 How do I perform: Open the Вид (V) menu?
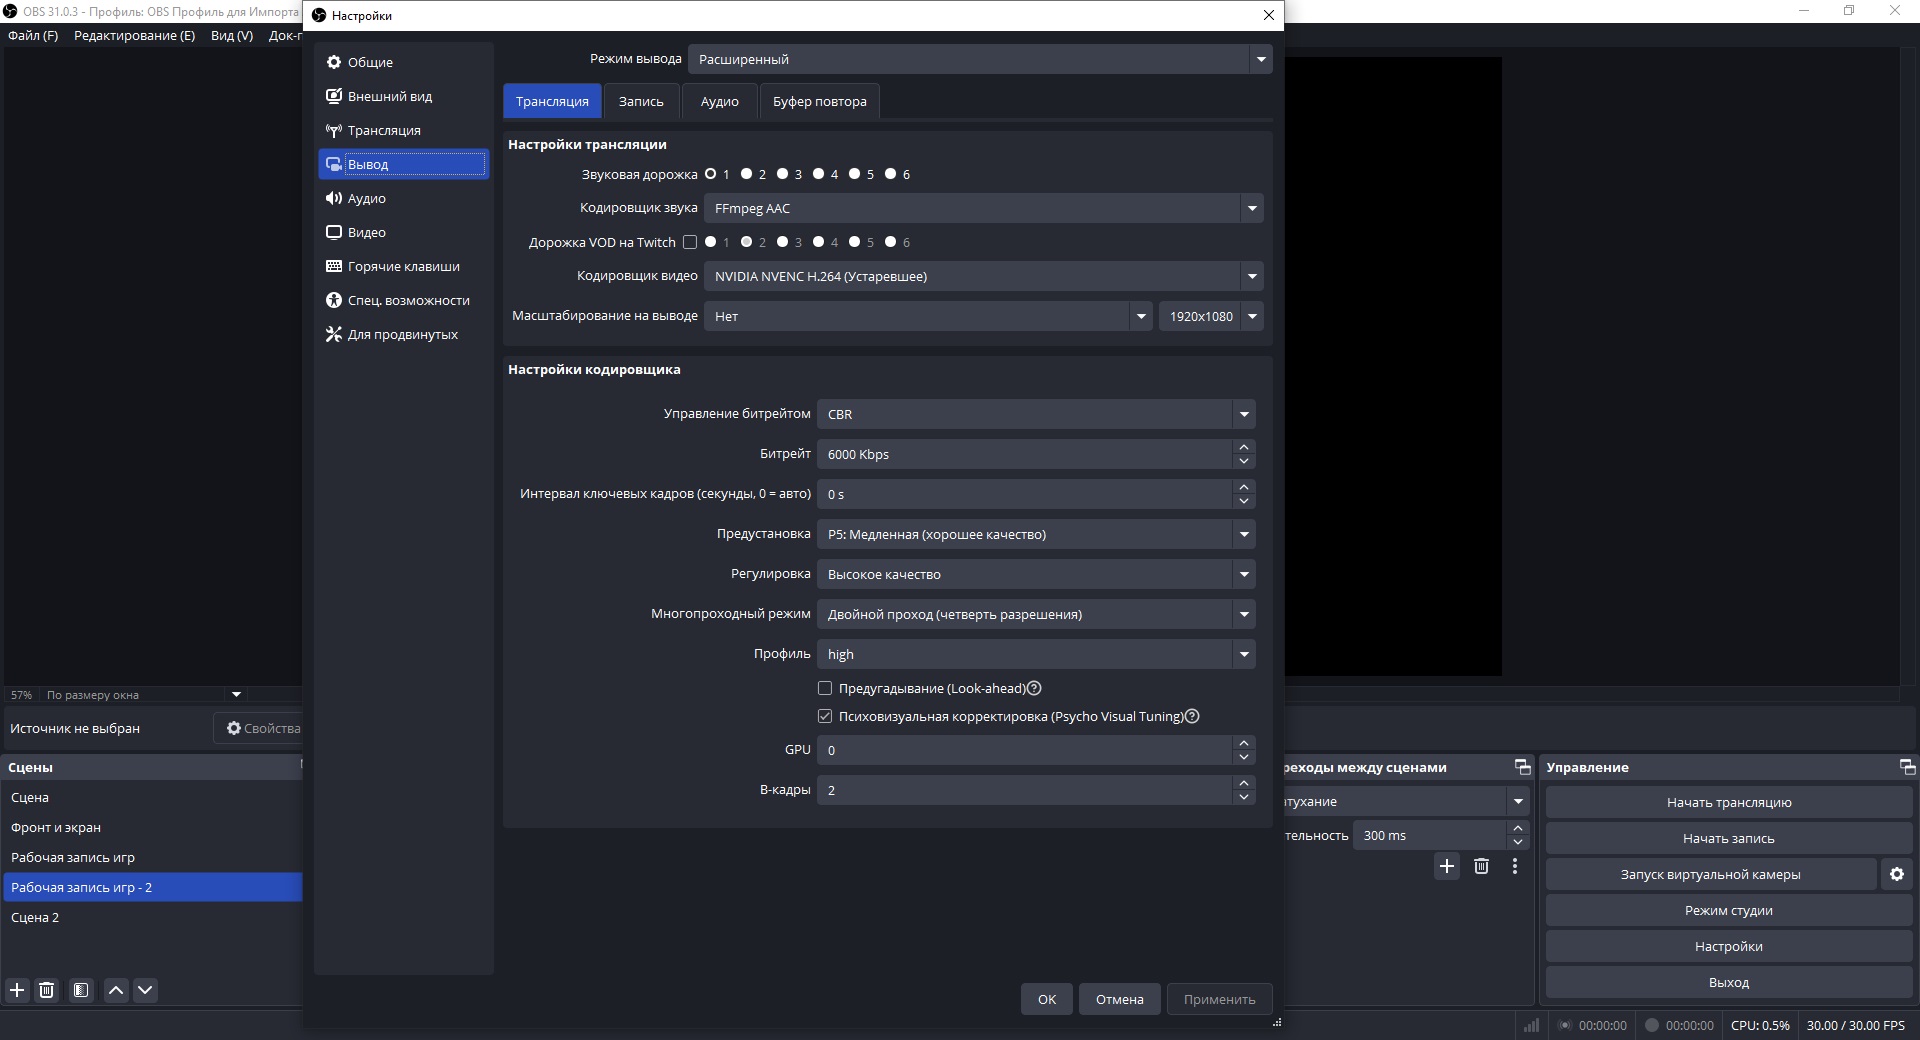pyautogui.click(x=232, y=35)
